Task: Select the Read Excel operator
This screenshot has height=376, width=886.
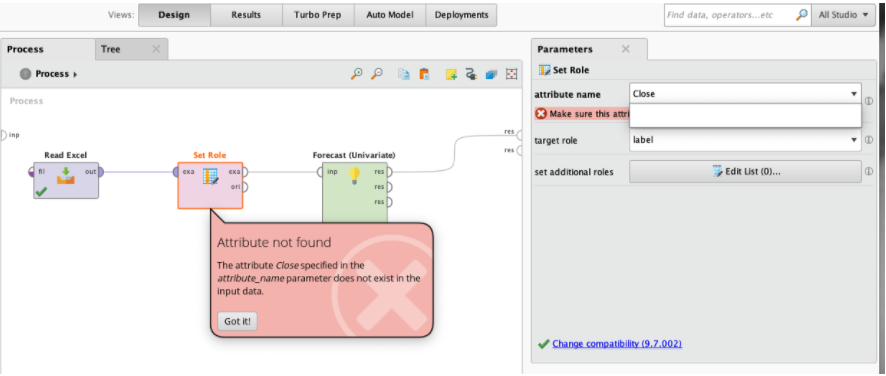Action: (66, 180)
